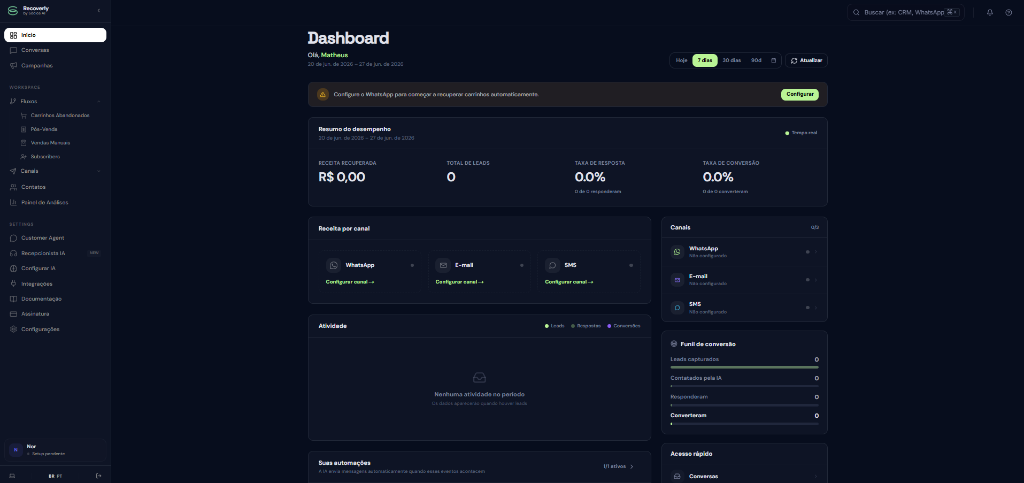Expand the Canais sidebar chevron
1024x483 pixels.
pyautogui.click(x=99, y=171)
